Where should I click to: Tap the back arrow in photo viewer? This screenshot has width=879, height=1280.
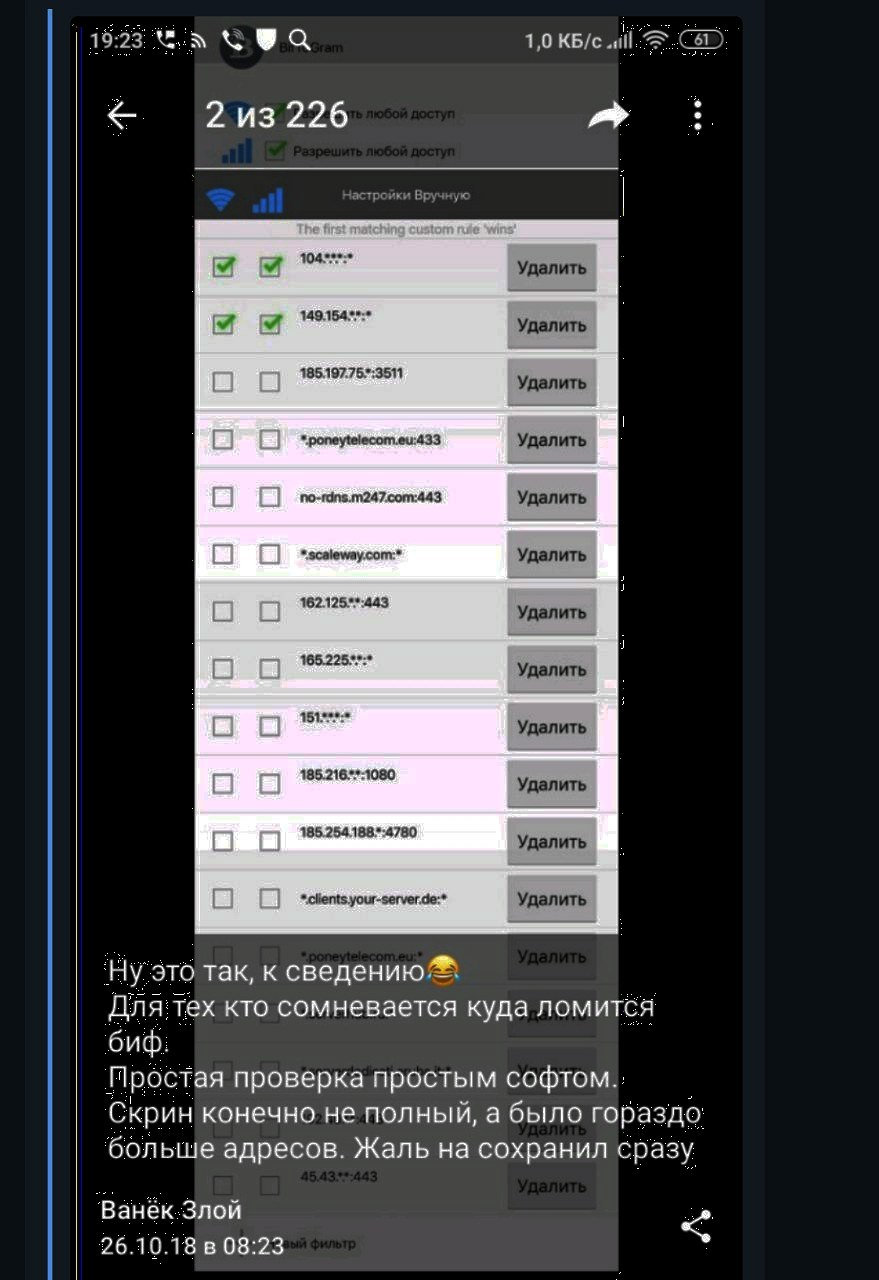click(122, 117)
